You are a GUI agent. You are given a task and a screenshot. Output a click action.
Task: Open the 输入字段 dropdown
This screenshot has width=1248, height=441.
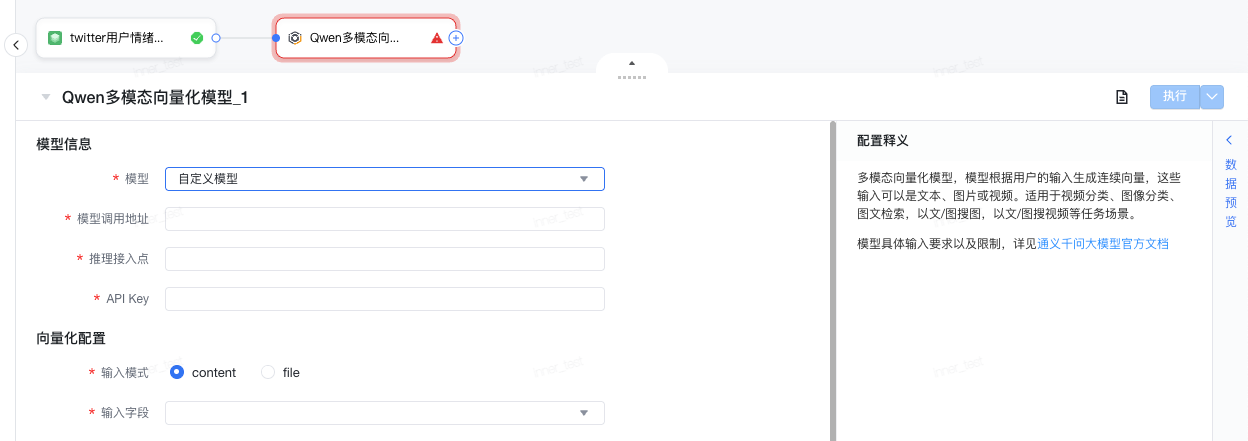coord(384,413)
